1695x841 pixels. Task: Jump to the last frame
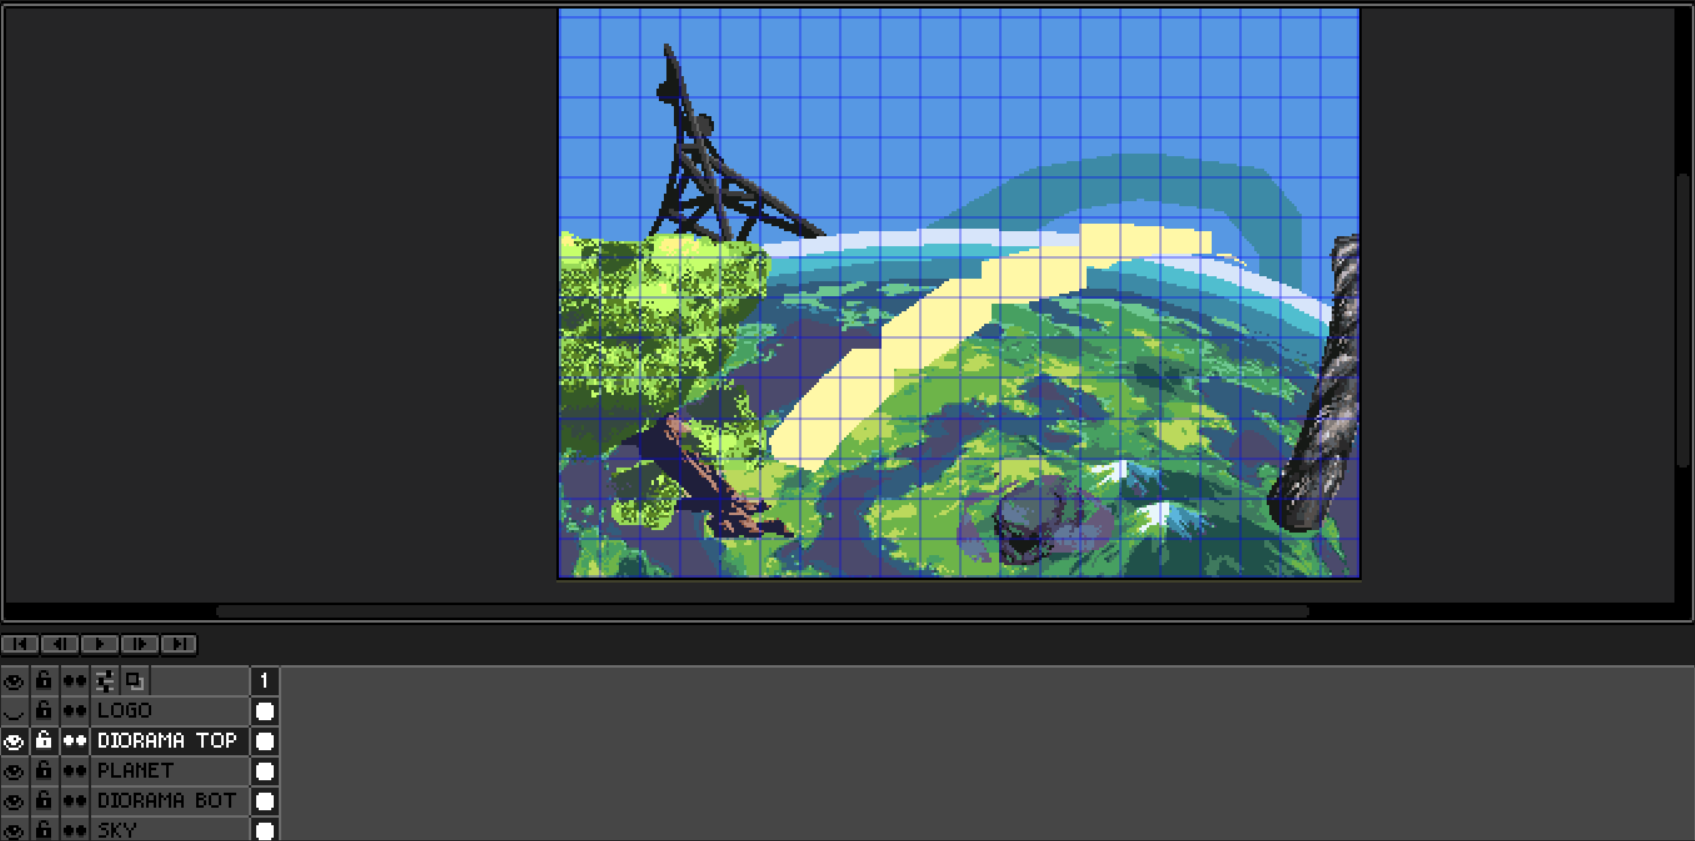click(179, 644)
